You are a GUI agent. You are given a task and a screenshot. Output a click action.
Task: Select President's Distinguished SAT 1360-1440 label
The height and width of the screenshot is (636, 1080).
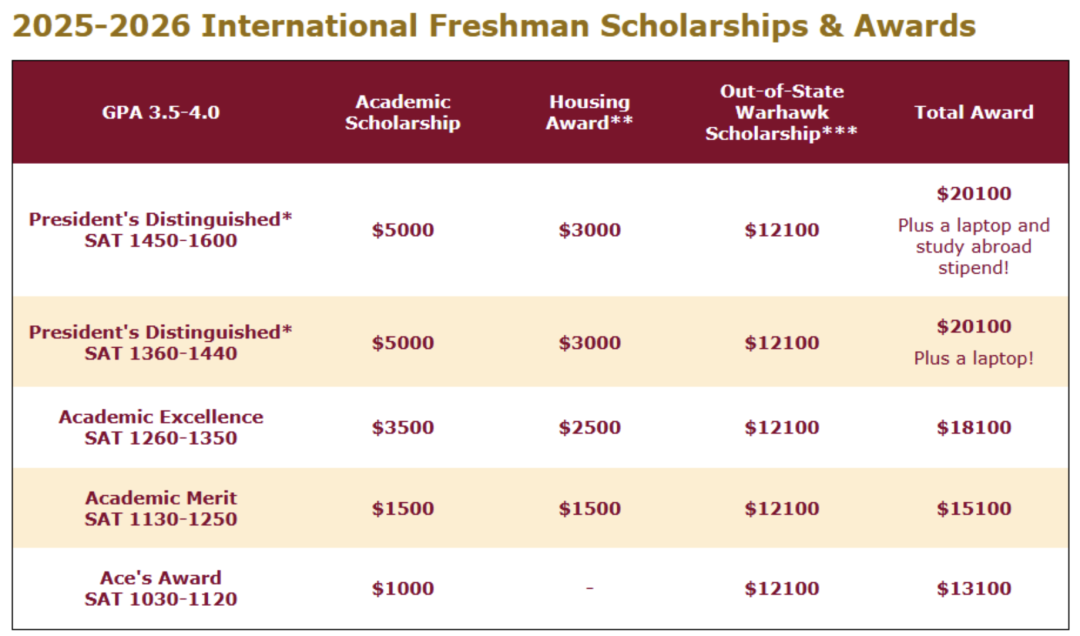point(160,342)
